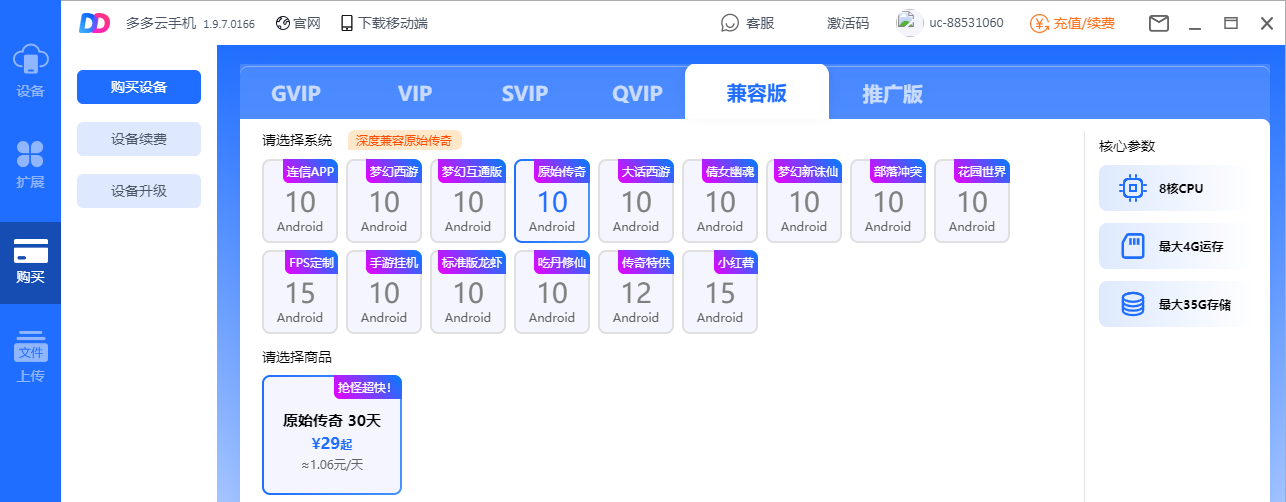This screenshot has height=502, width=1286.
Task: Open the 设备 (devices) sidebar section
Action: coord(30,72)
